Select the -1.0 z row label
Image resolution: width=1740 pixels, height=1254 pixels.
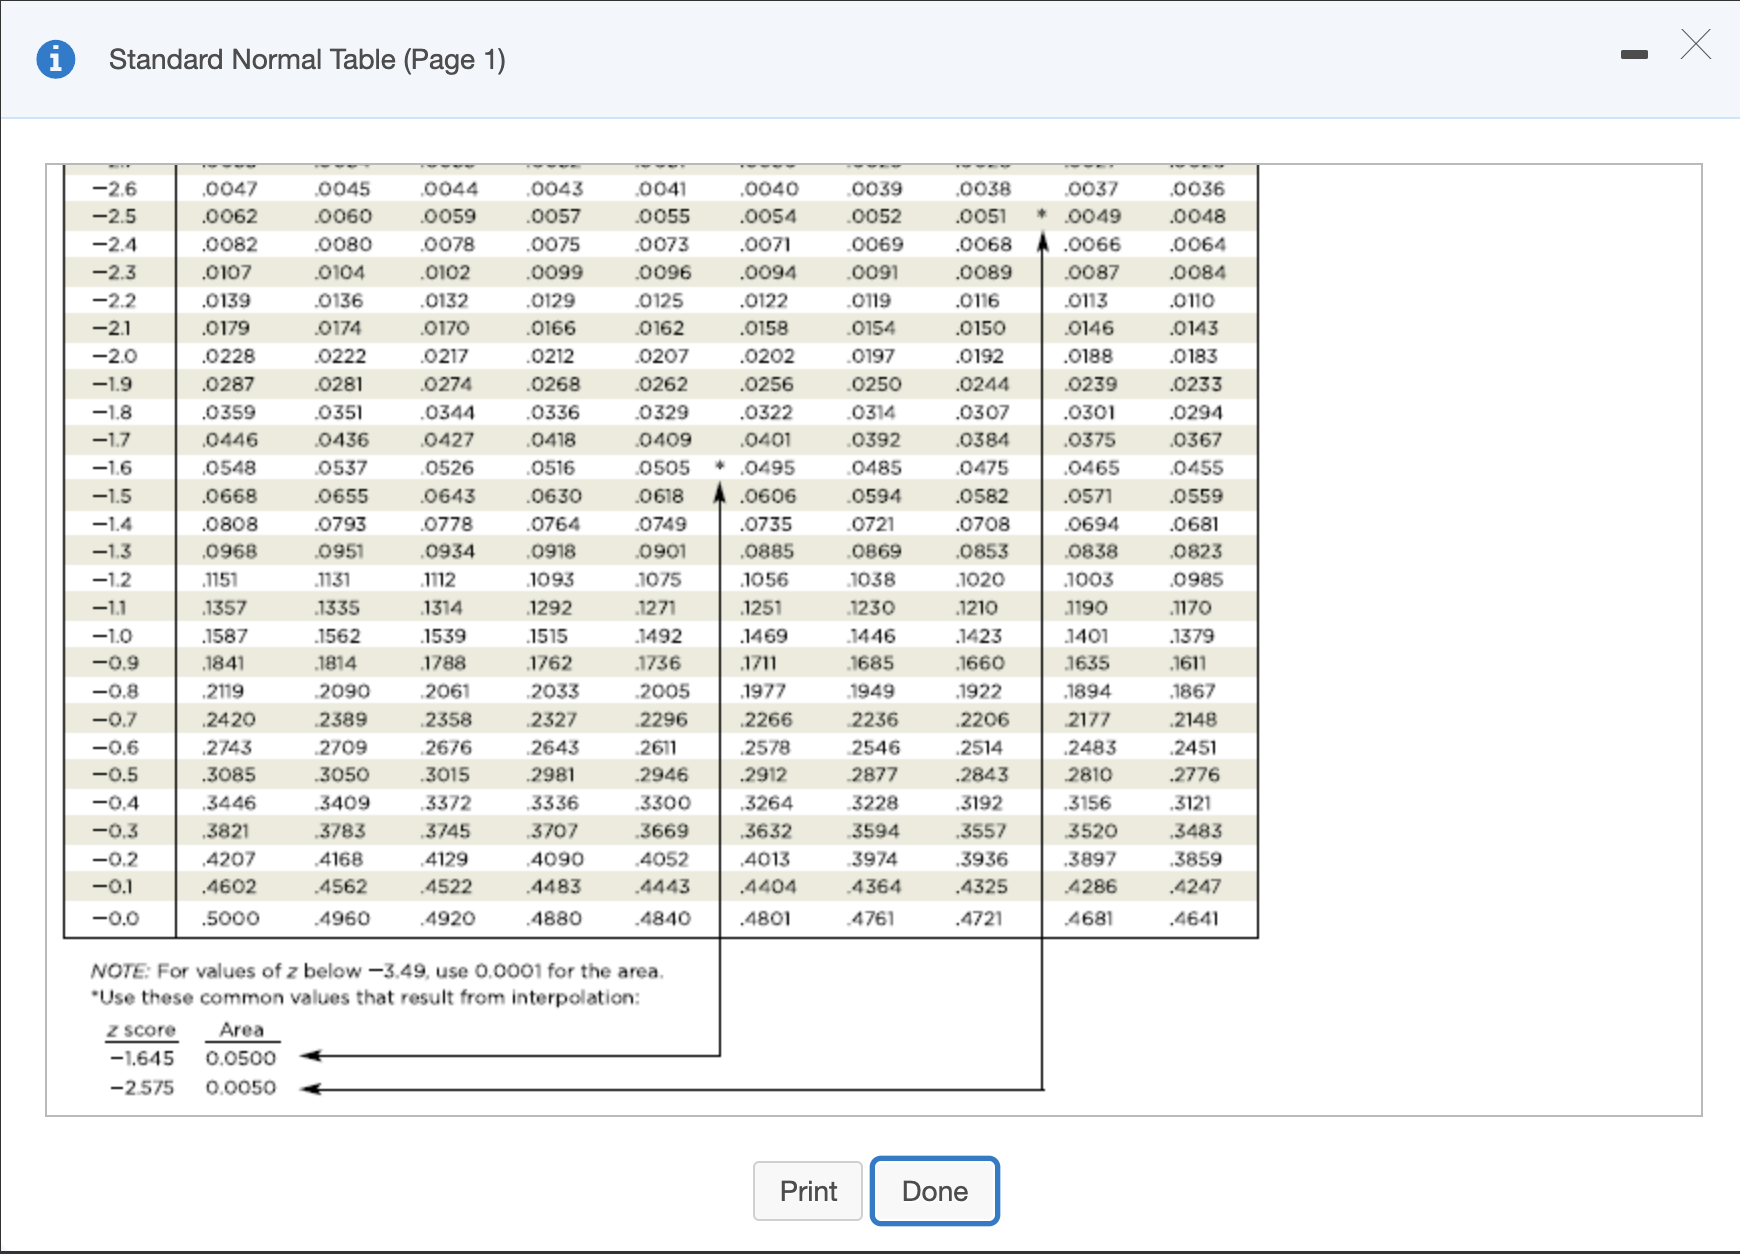(x=113, y=636)
